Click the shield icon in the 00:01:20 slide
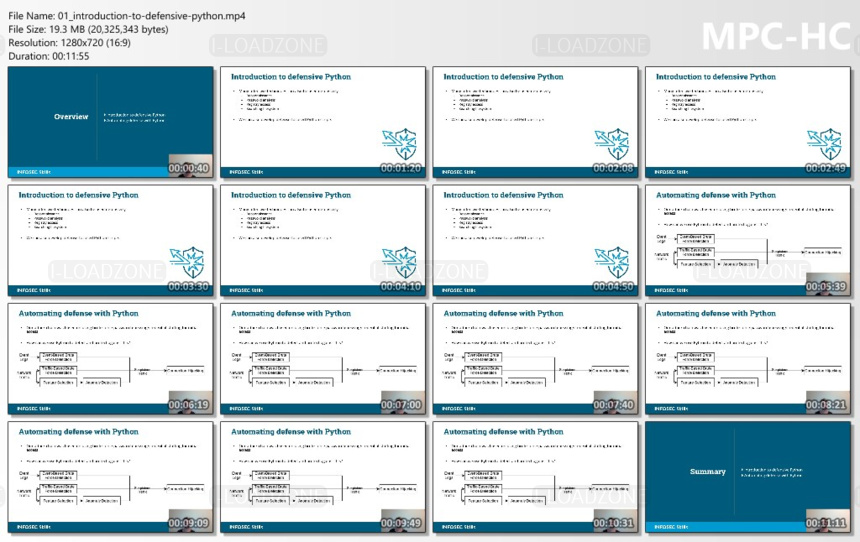 [x=399, y=144]
